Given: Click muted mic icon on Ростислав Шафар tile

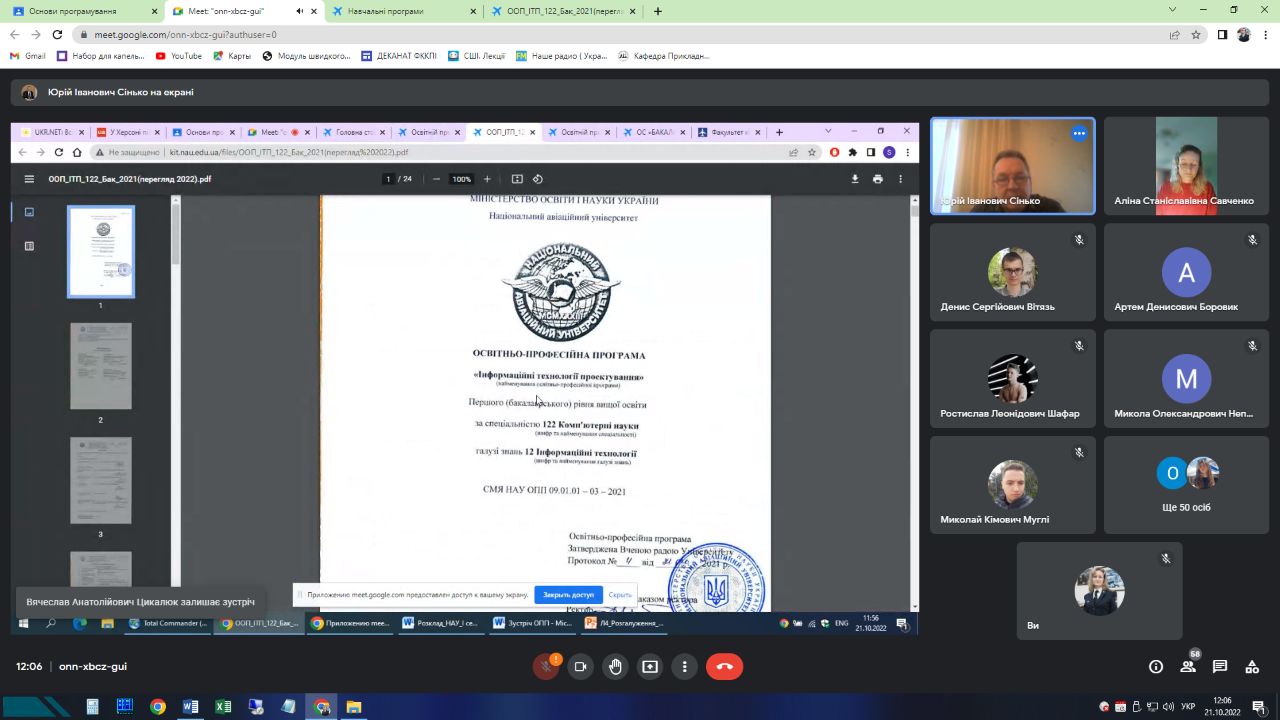Looking at the screenshot, I should coord(1079,346).
